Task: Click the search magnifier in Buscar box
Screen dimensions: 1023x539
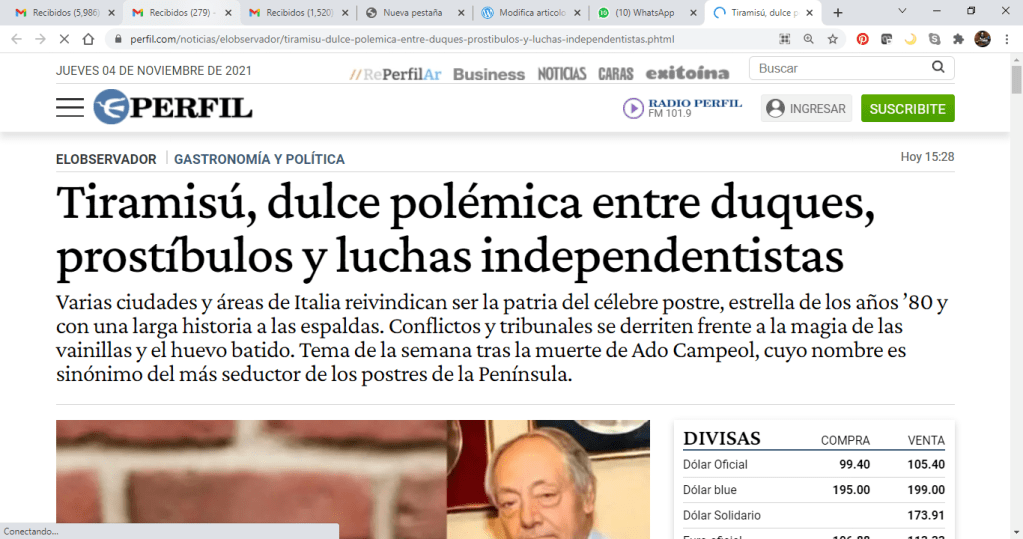Action: pyautogui.click(x=938, y=68)
